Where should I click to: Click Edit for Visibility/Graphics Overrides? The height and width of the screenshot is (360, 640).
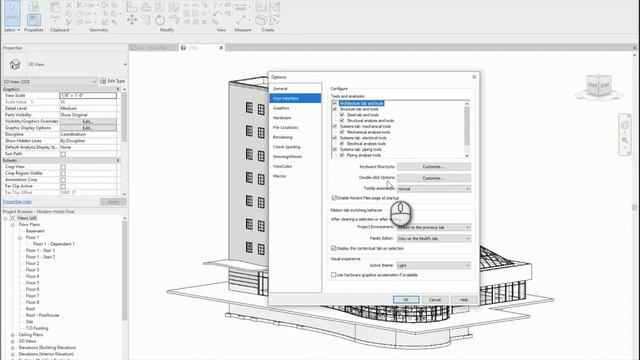(88, 122)
